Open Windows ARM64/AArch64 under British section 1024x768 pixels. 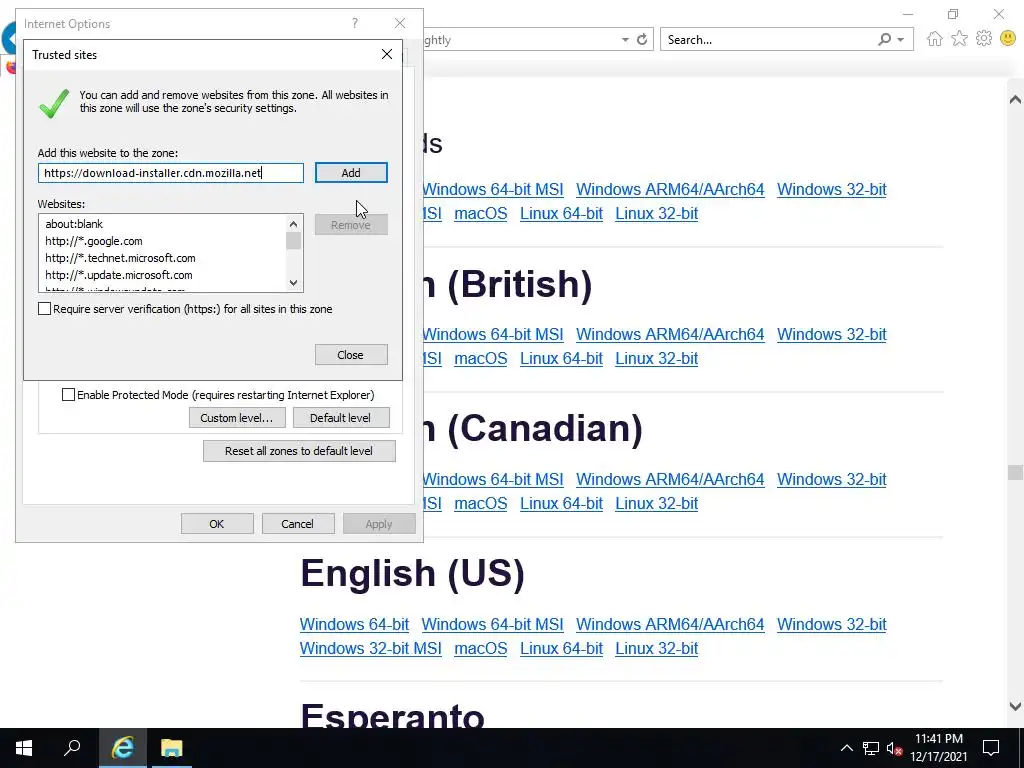[x=670, y=334]
